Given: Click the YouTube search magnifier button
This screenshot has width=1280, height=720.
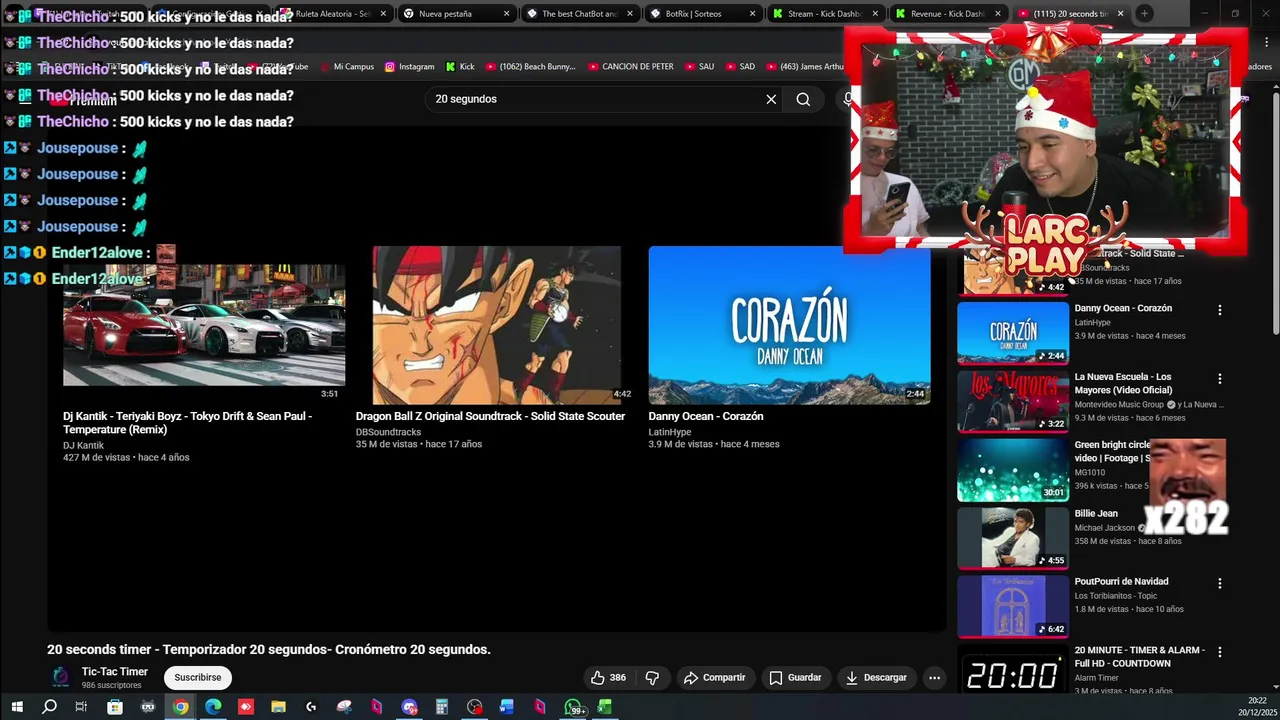Looking at the screenshot, I should point(803,99).
